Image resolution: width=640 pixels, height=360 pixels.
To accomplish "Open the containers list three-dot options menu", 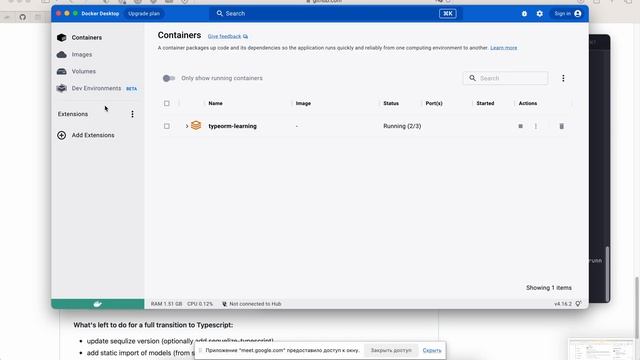I will click(563, 78).
